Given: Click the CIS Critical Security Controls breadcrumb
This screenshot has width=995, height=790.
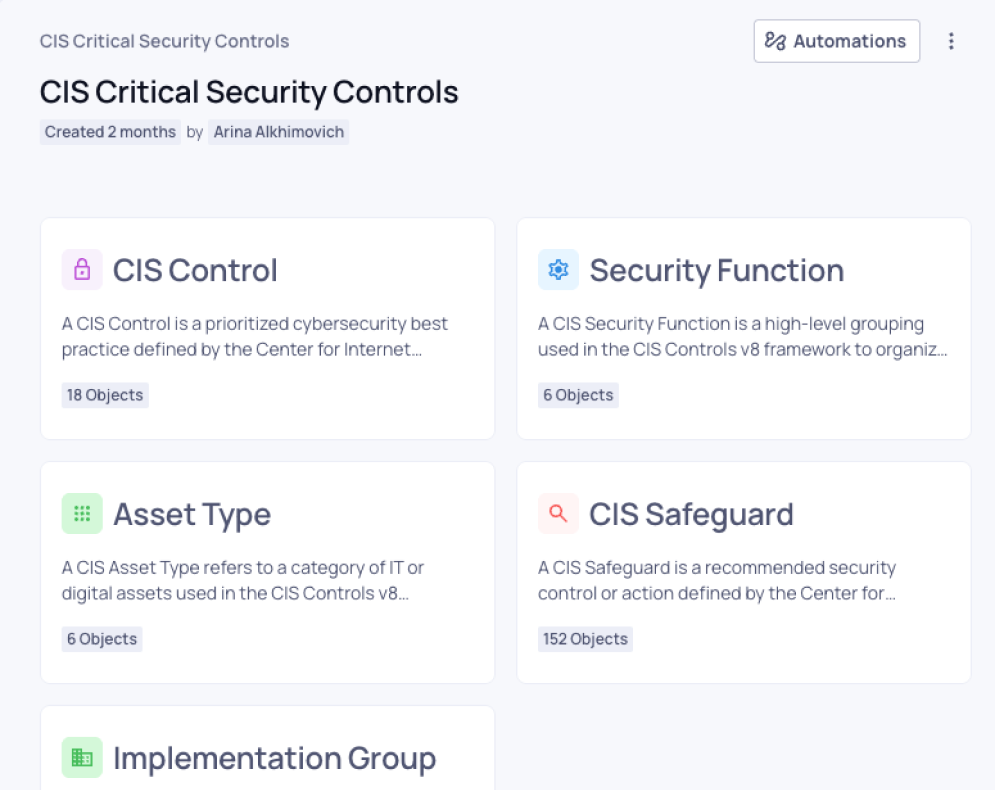Looking at the screenshot, I should 164,41.
